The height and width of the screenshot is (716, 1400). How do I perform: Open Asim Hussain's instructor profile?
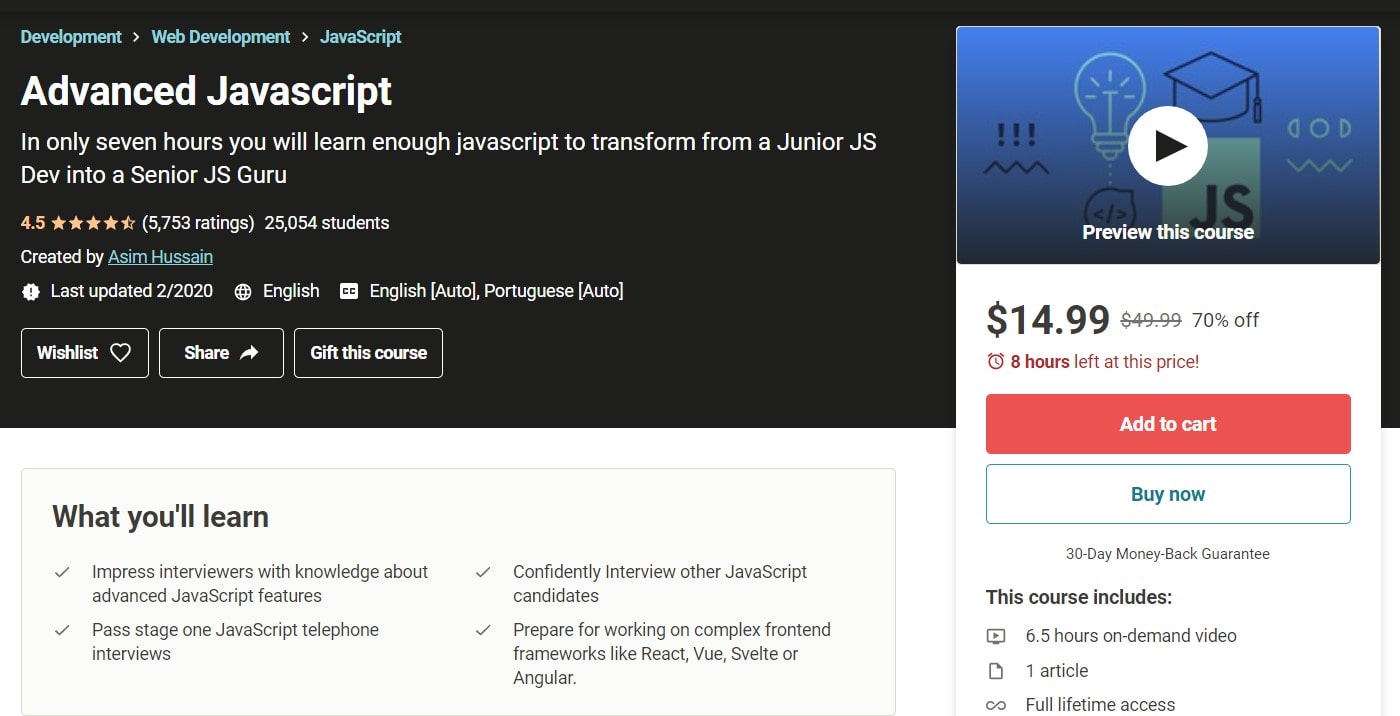(x=160, y=257)
